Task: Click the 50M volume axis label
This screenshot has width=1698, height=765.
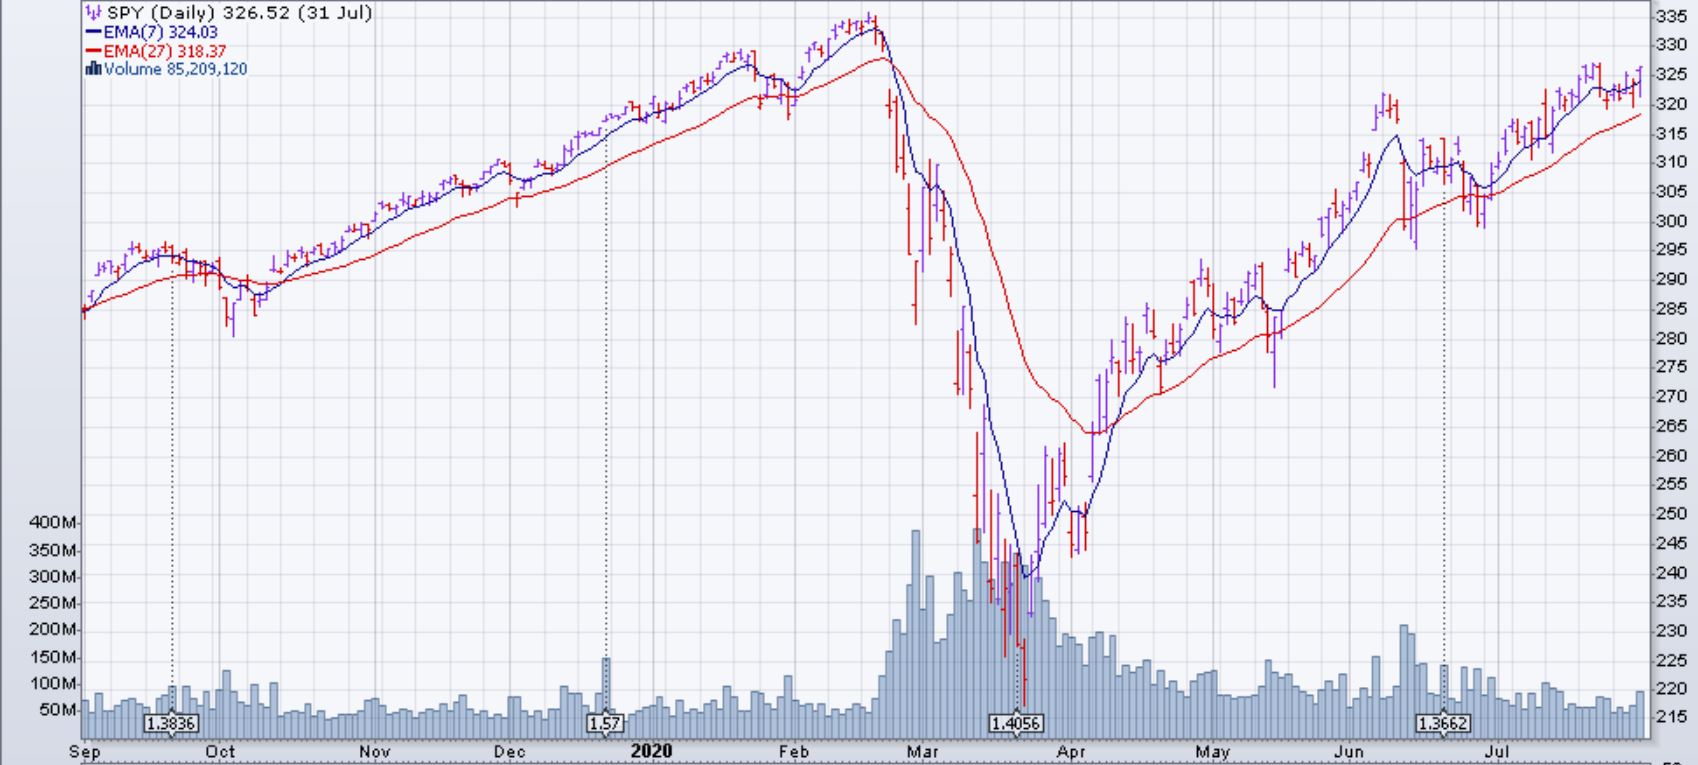Action: [58, 710]
